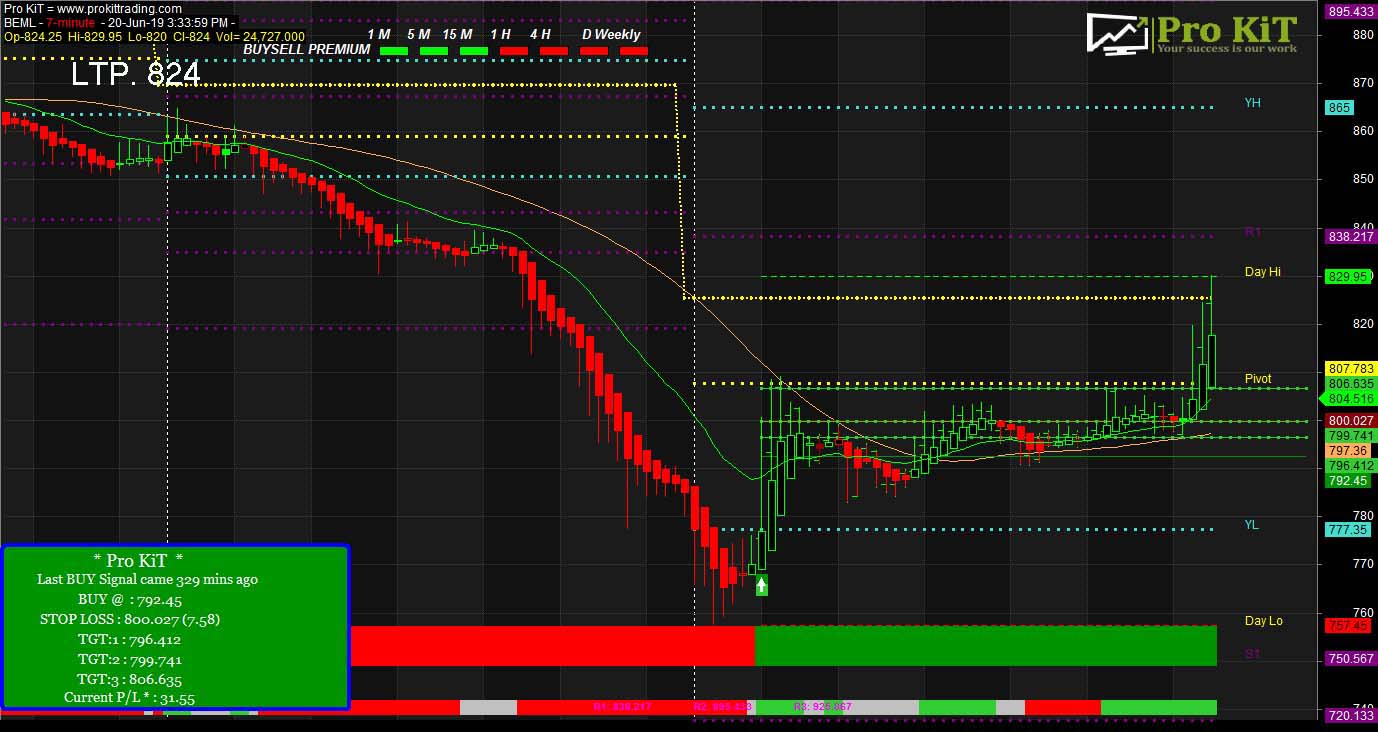Click the Pivot level label
The width and height of the screenshot is (1378, 732).
click(x=1258, y=379)
